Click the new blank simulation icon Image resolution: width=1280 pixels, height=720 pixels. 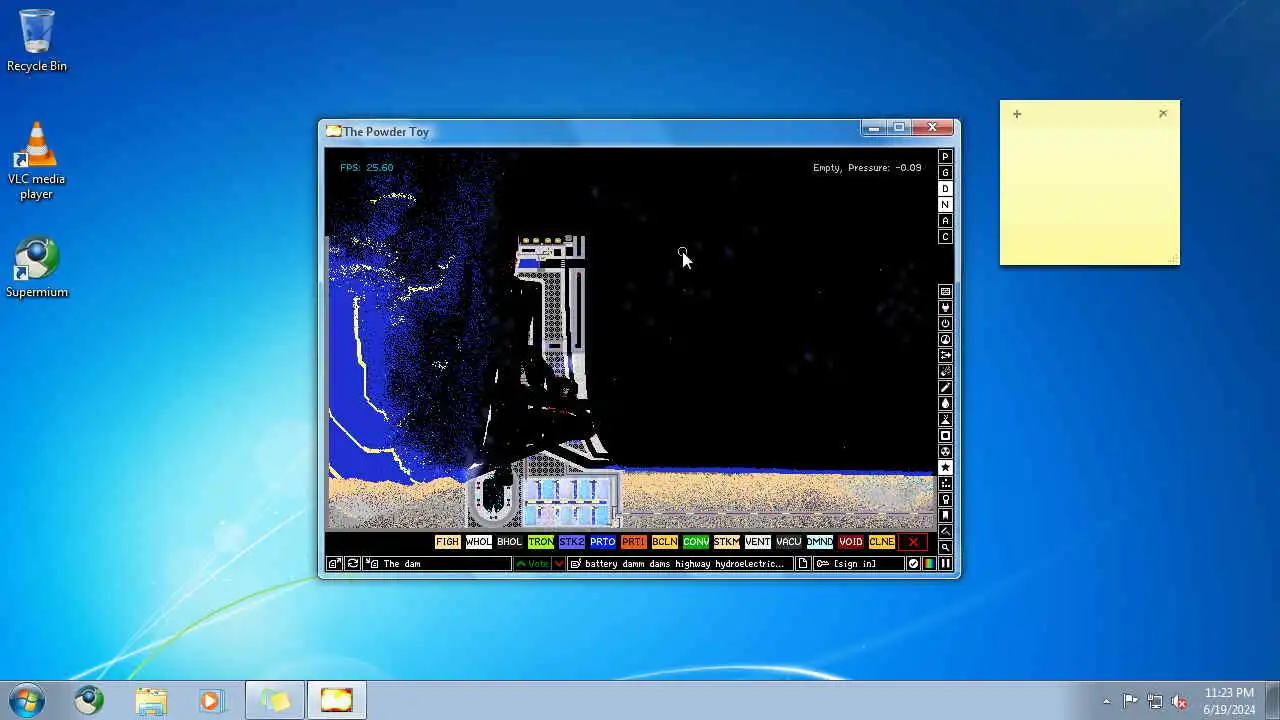coord(803,564)
